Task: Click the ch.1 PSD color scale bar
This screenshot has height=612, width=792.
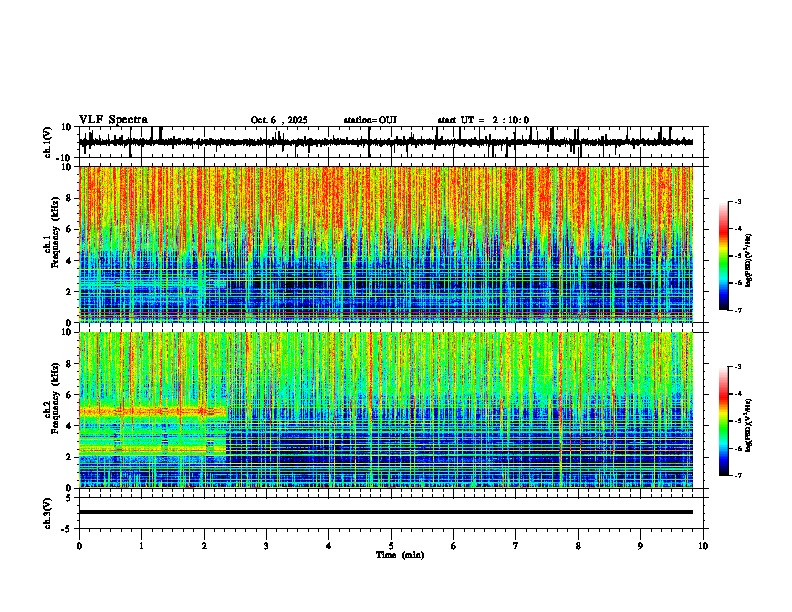Action: (x=724, y=256)
